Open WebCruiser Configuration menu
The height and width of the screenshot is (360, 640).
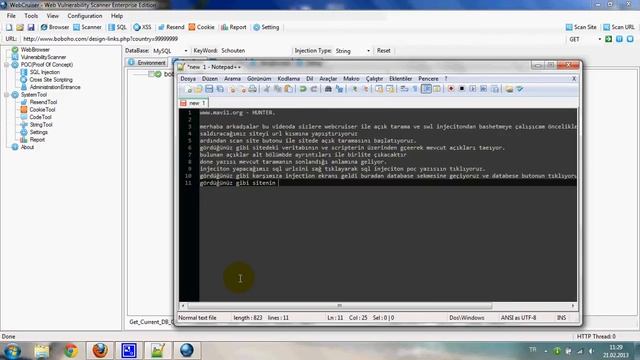coord(85,16)
